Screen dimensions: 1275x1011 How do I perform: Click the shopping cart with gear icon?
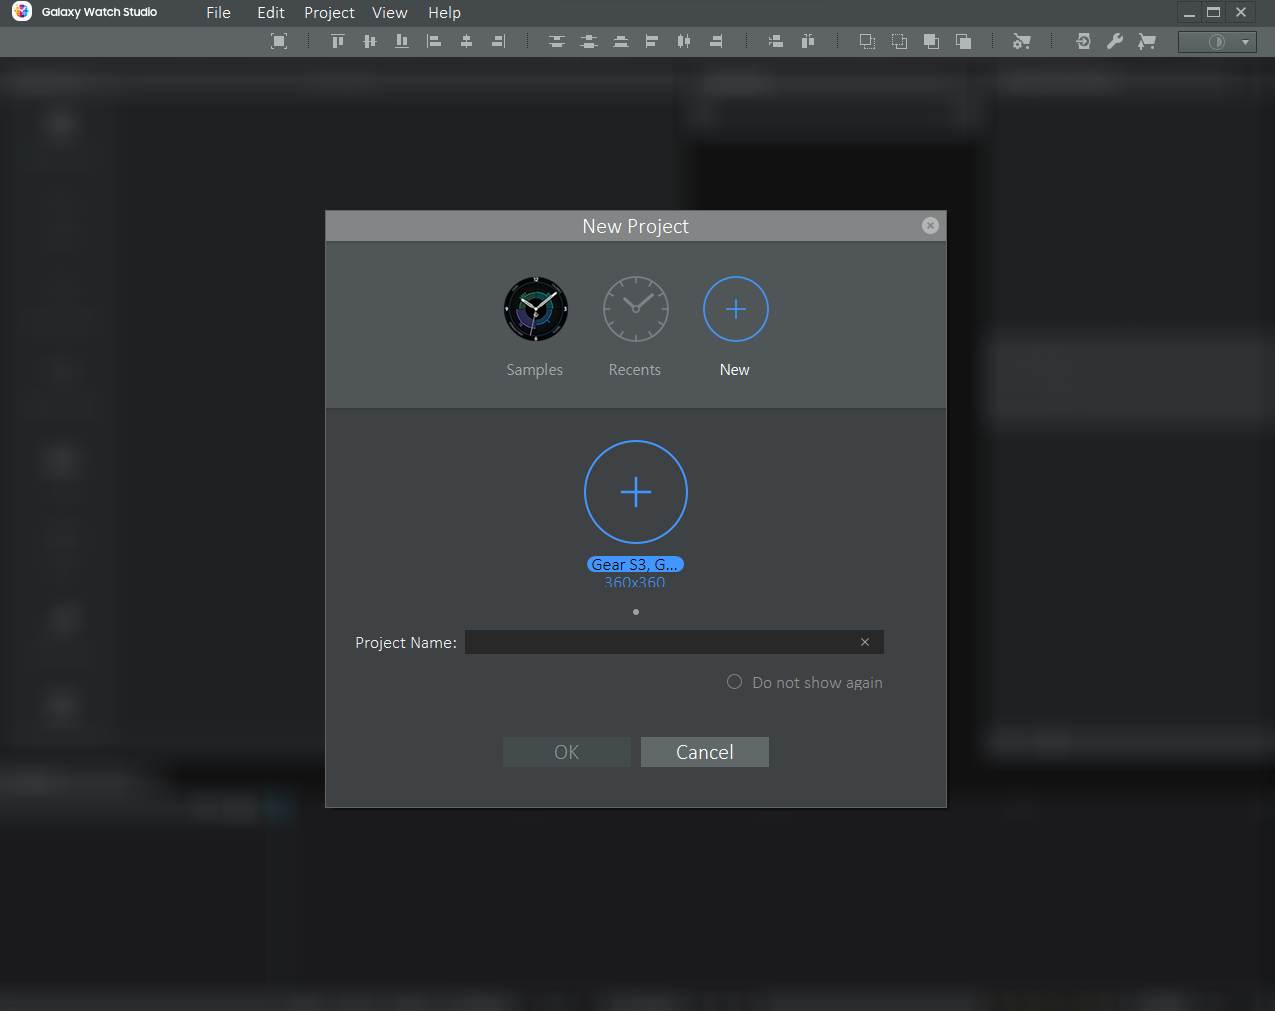click(1022, 41)
